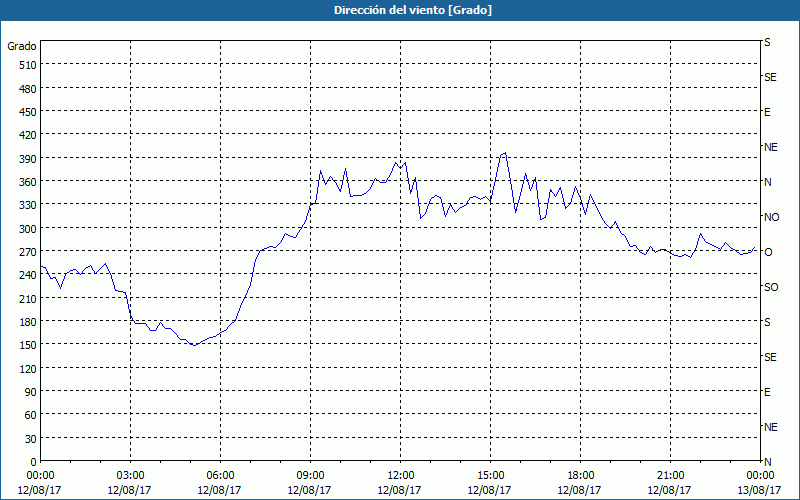Image resolution: width=800 pixels, height=500 pixels.
Task: Click the chart title Dirección del viento
Action: 399,10
